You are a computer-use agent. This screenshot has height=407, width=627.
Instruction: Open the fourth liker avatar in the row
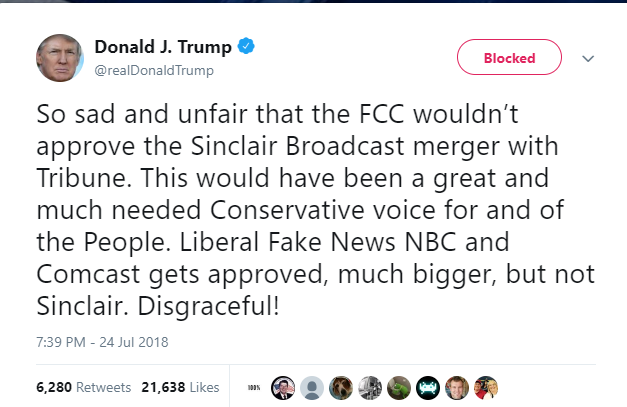point(341,387)
